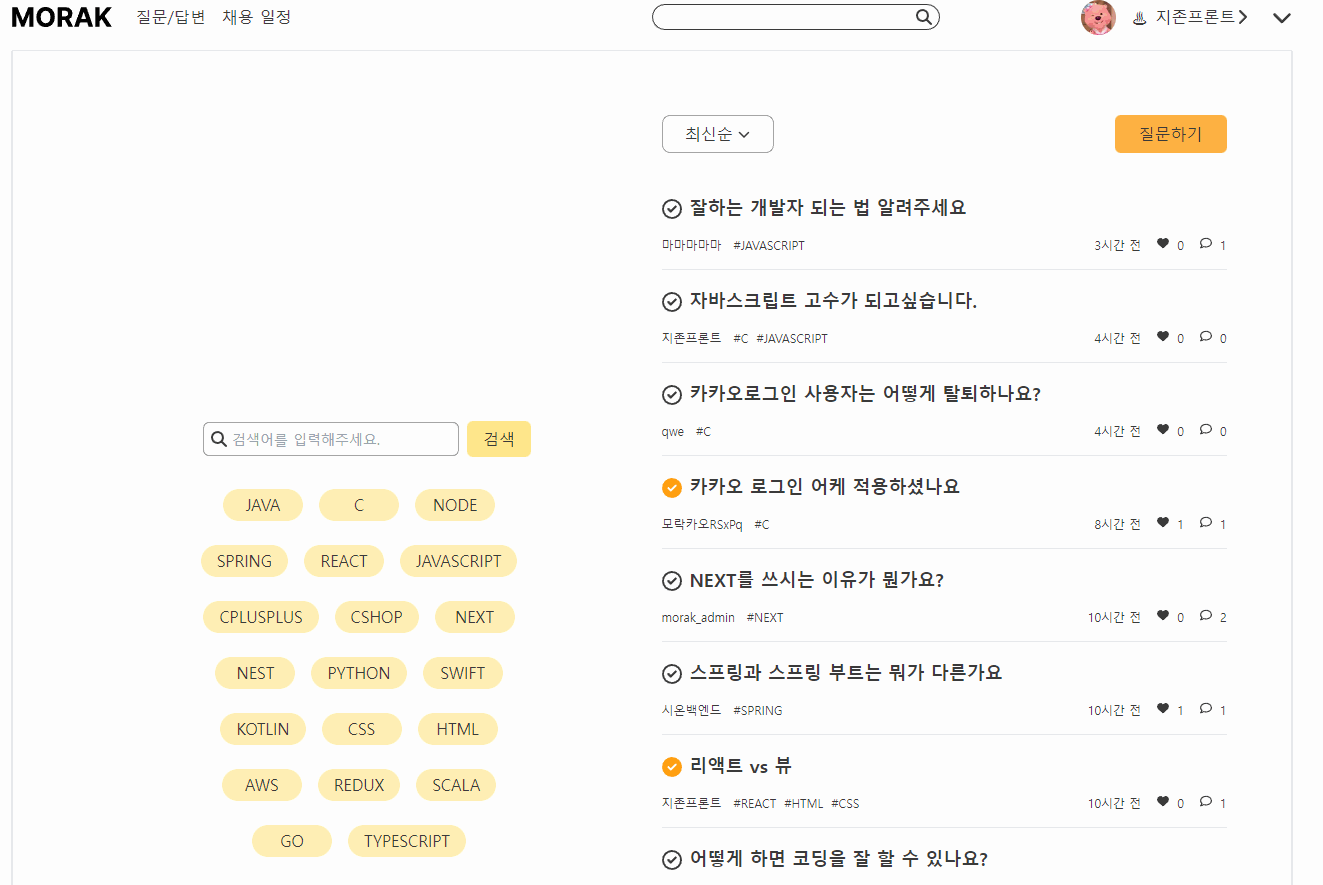The height and width of the screenshot is (885, 1323).
Task: Select the CPLUSPLUS tag chip
Action: (x=261, y=617)
